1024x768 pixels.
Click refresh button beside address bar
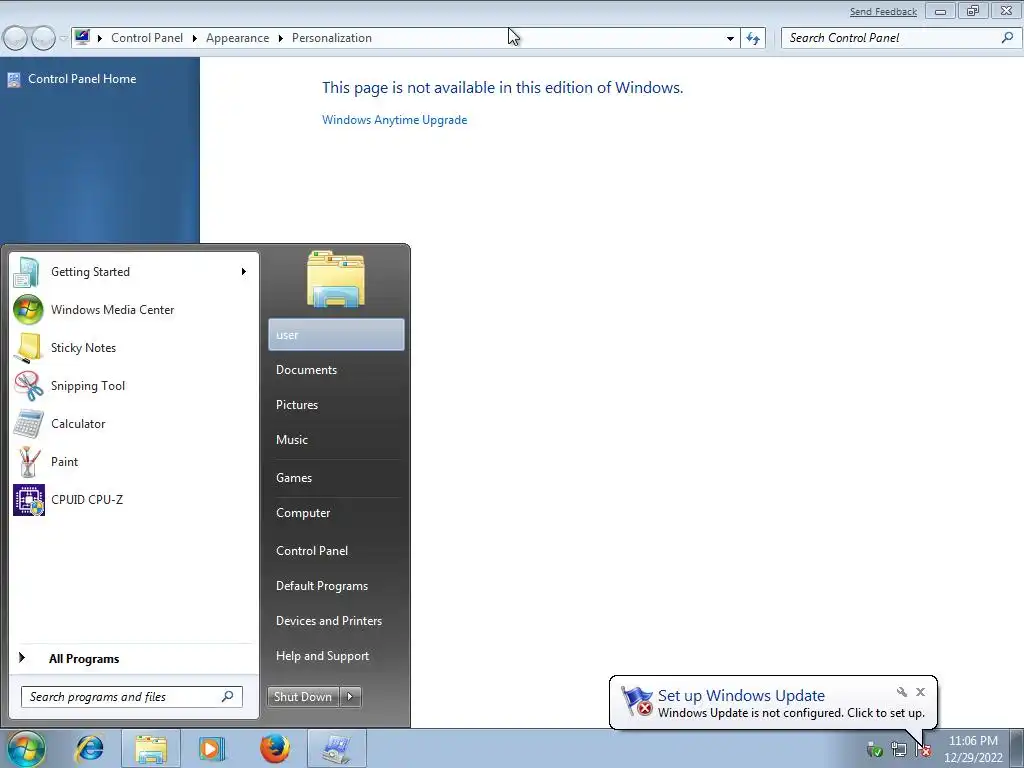753,39
